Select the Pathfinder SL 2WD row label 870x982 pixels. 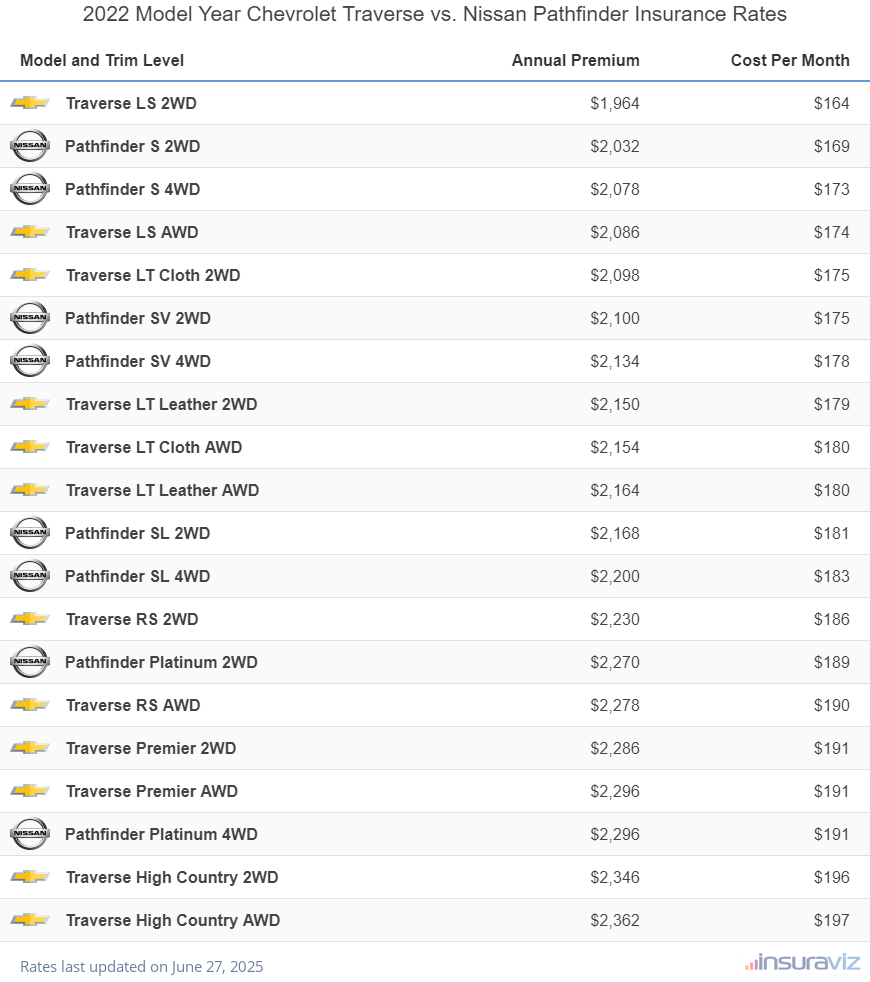coord(138,534)
